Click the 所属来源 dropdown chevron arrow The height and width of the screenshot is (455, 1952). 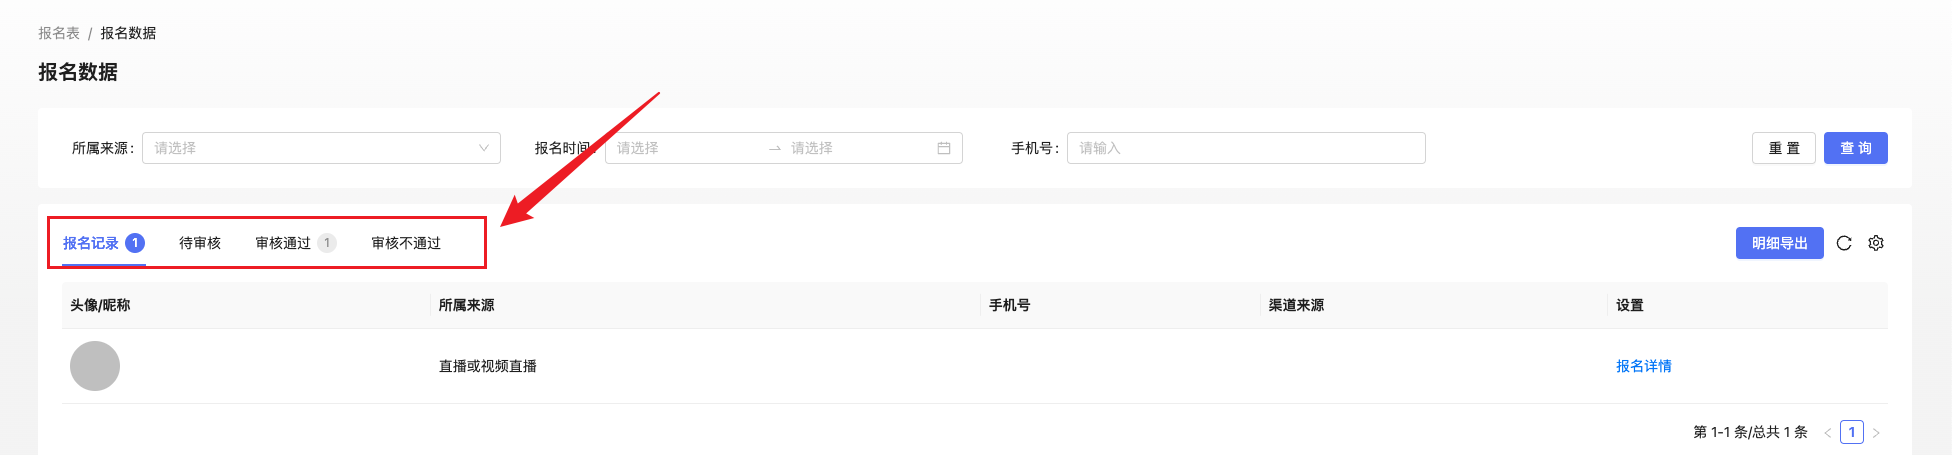click(x=484, y=148)
